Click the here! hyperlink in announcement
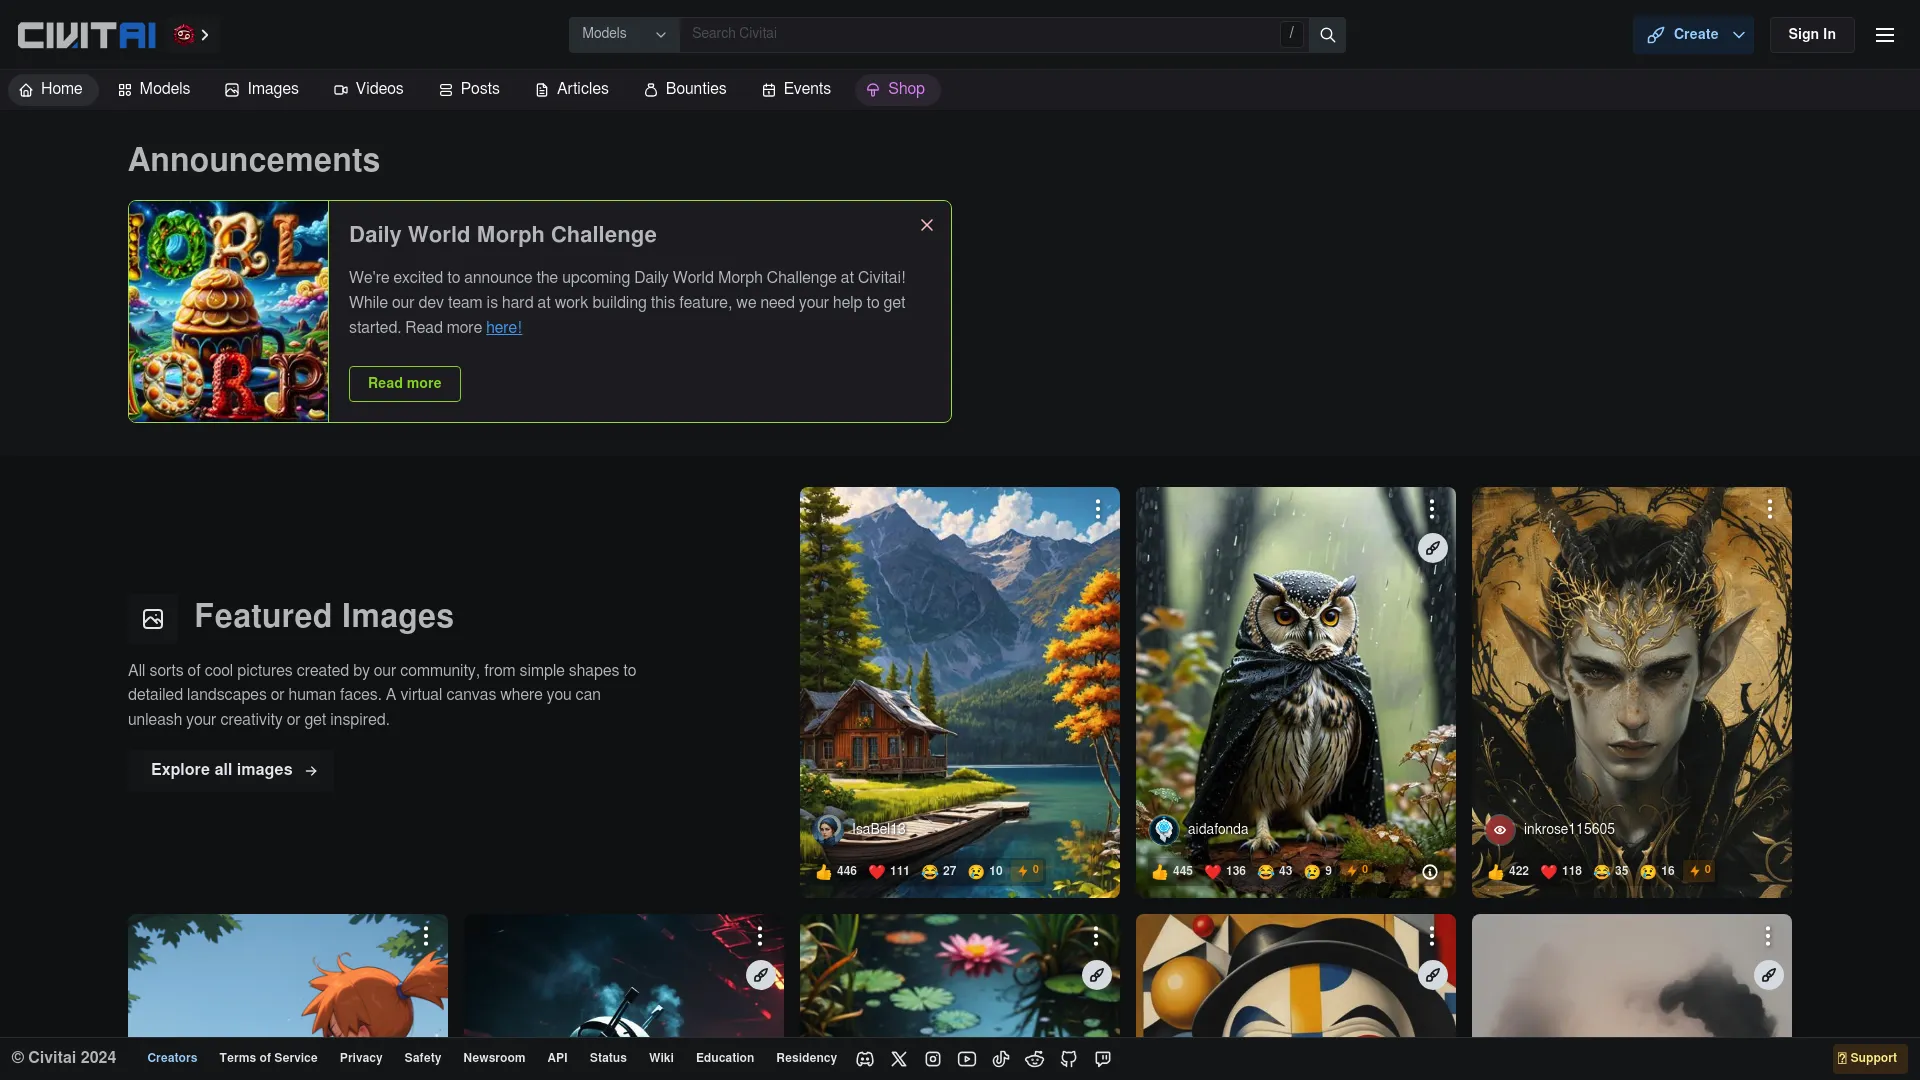This screenshot has width=1920, height=1080. [504, 328]
